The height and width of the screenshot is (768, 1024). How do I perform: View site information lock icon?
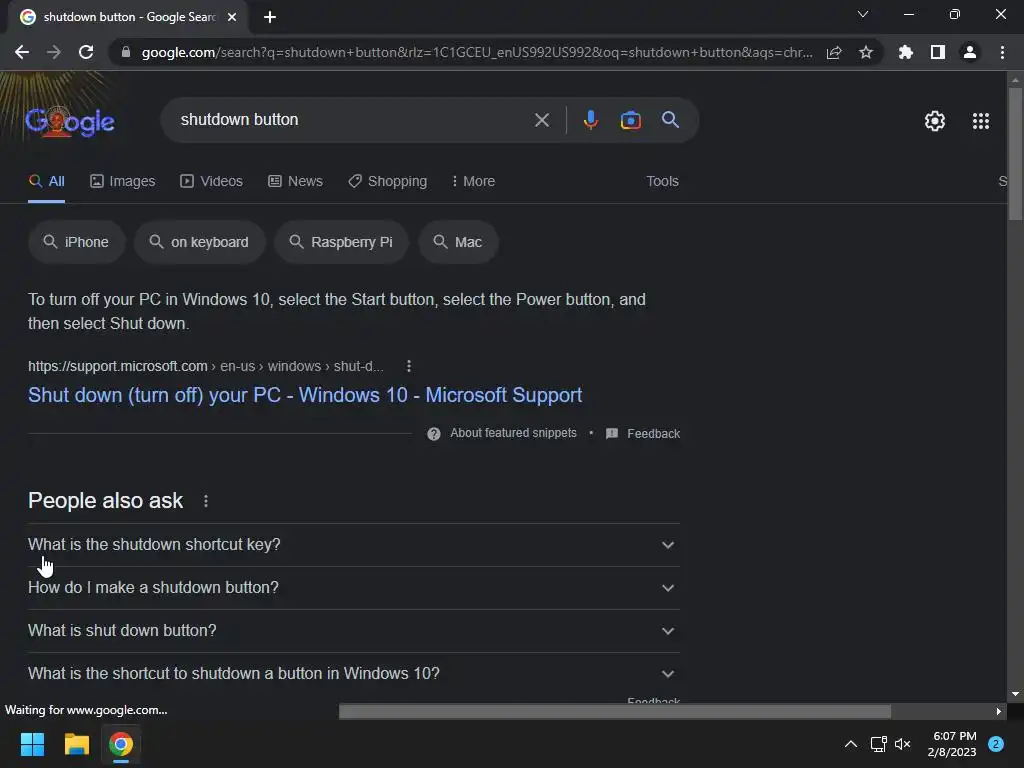126,52
